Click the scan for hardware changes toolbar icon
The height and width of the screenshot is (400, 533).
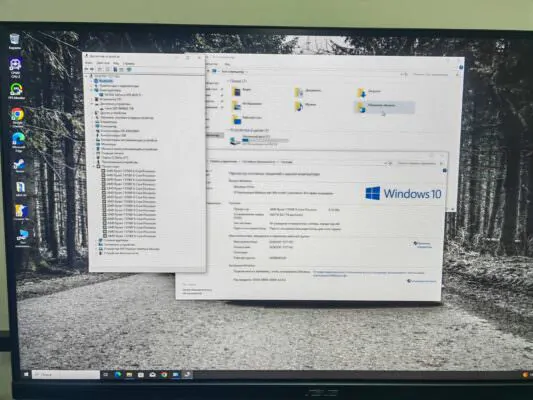pyautogui.click(x=129, y=69)
